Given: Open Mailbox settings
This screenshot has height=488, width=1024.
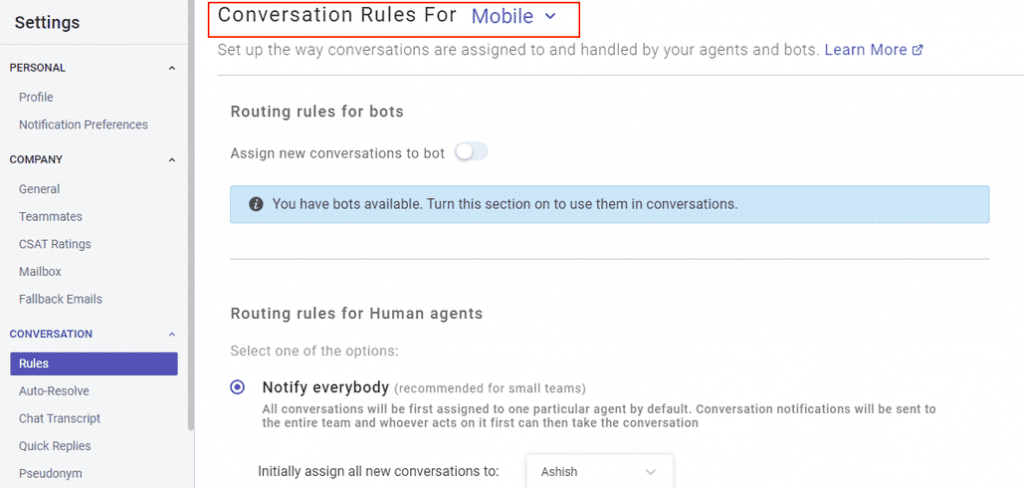Looking at the screenshot, I should [x=40, y=272].
